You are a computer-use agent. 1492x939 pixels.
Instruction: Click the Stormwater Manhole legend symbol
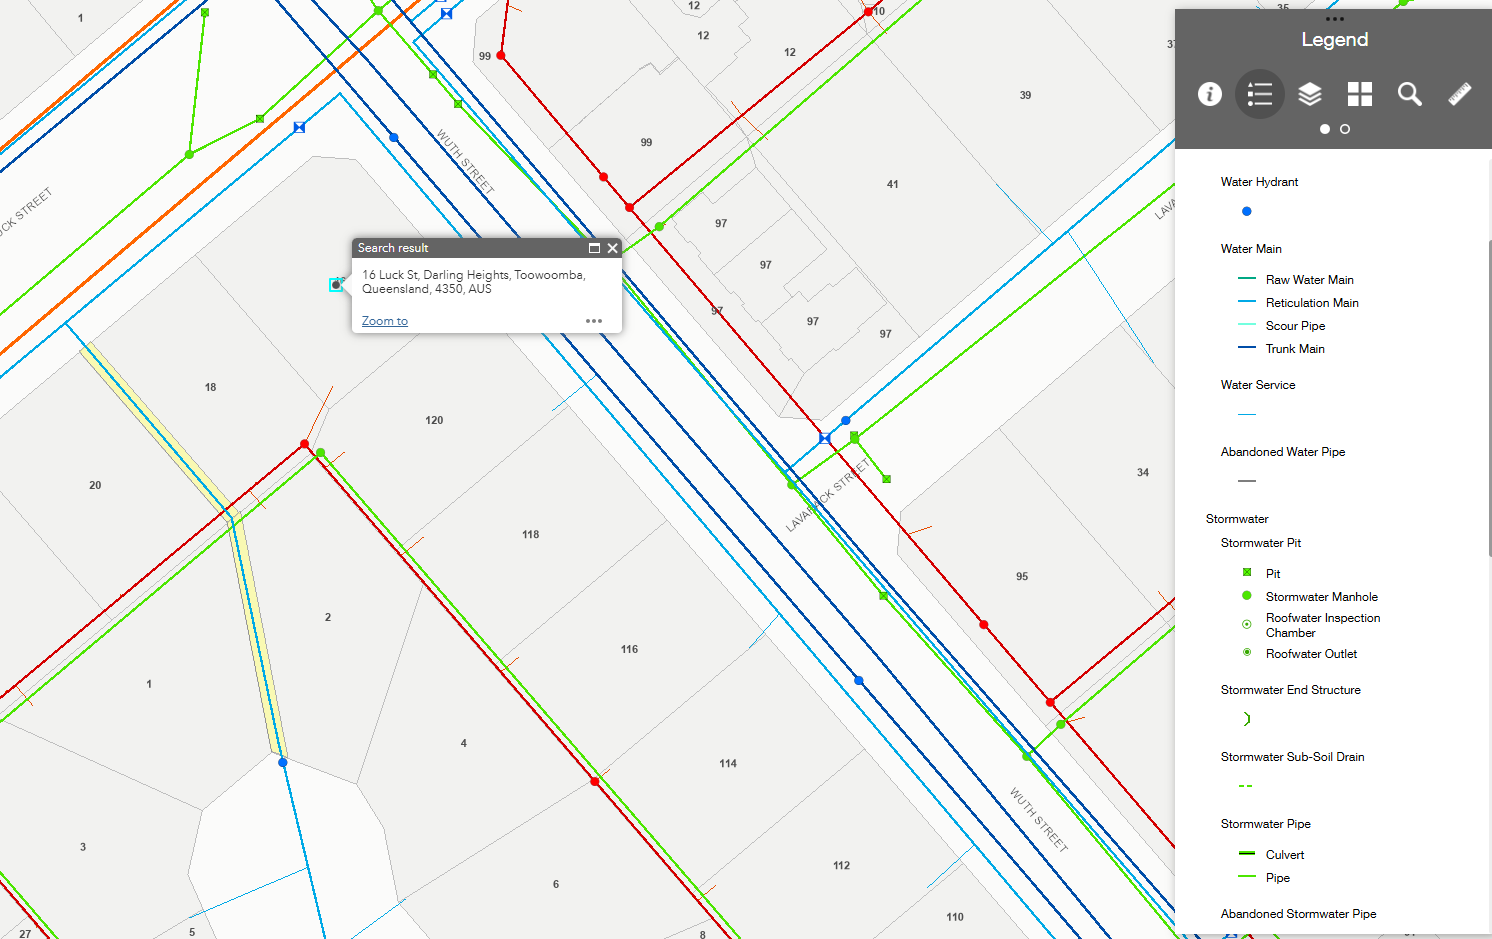(x=1247, y=596)
